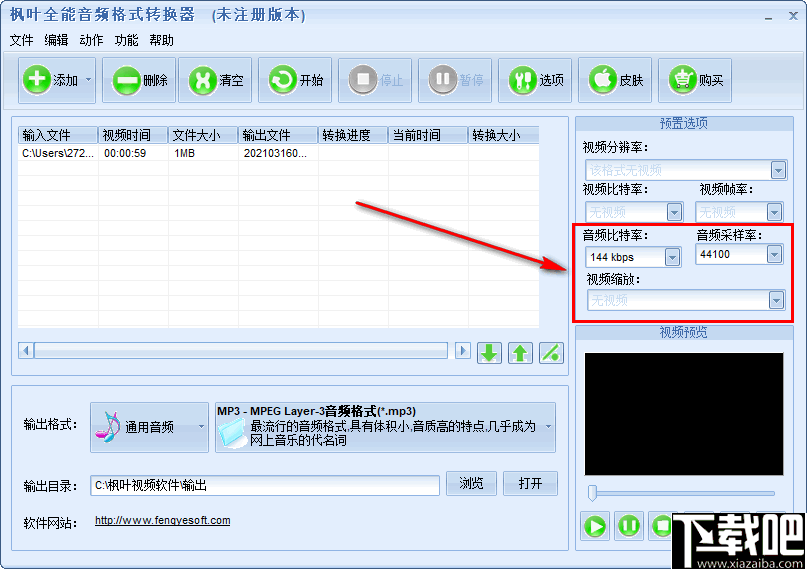
Task: Start conversion with the 开始 button
Action: pos(295,80)
